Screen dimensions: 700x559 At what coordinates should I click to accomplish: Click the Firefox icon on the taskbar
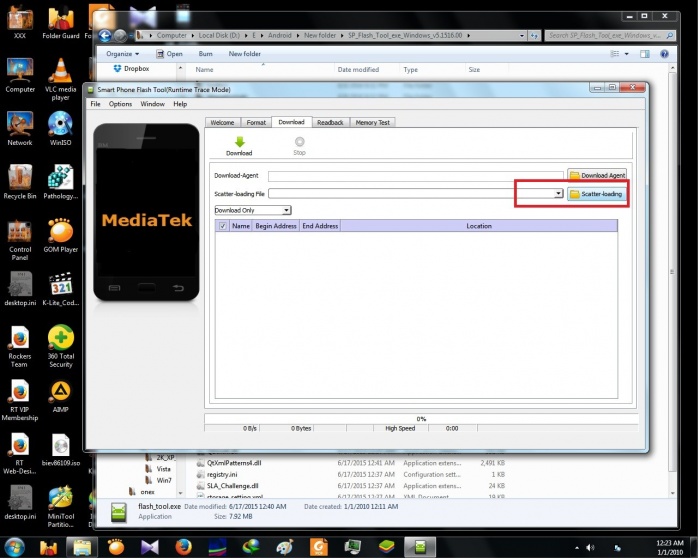(183, 547)
